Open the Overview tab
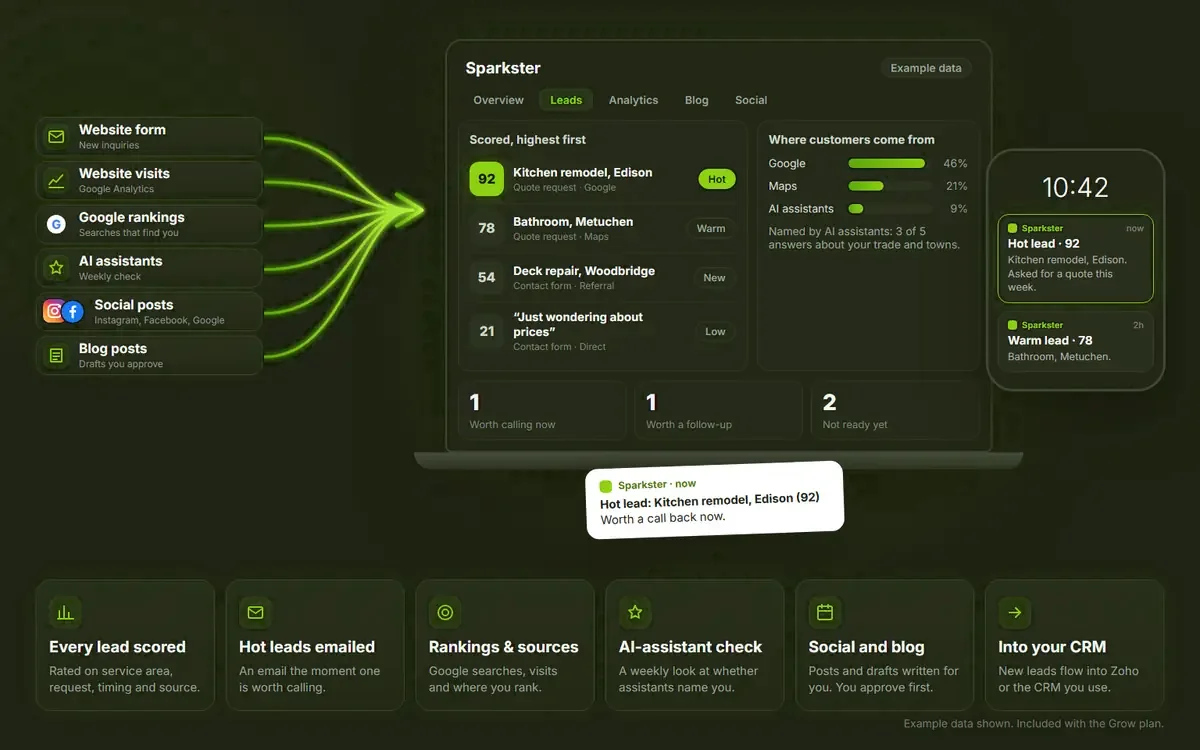Screen dimensions: 1200x750 (x=499, y=100)
